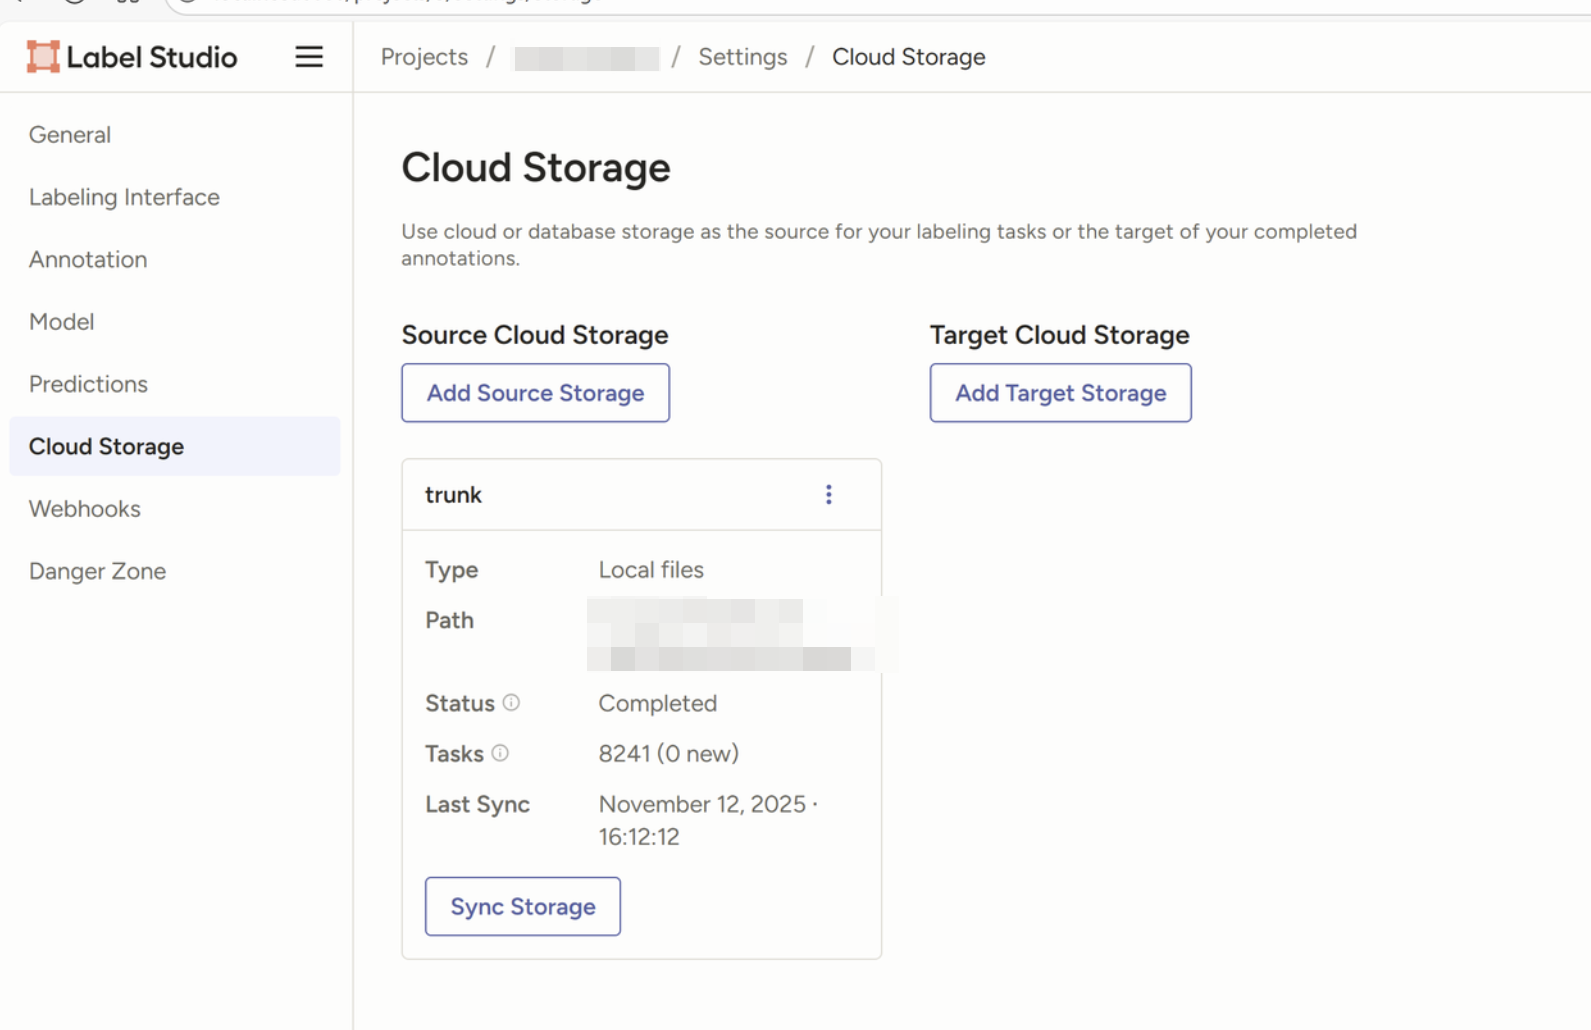Open the trunk storage three-dot menu
Image resolution: width=1591 pixels, height=1030 pixels.
click(828, 494)
